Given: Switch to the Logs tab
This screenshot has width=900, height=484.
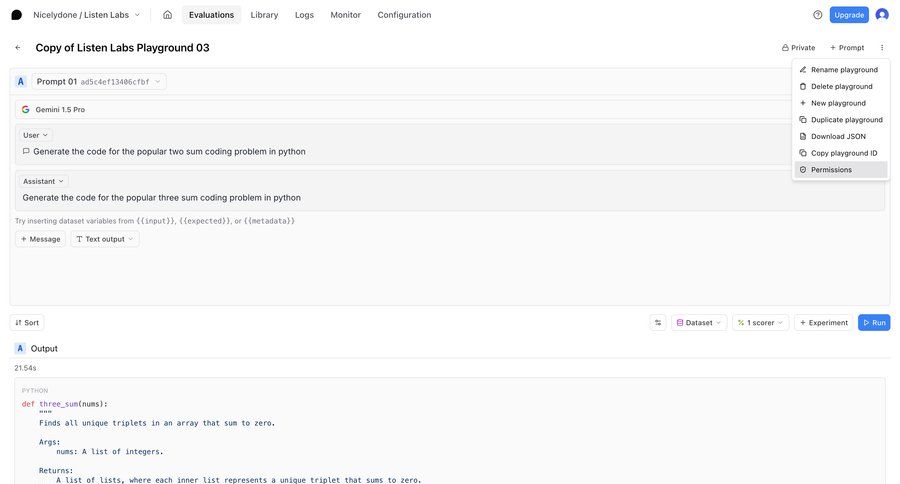Looking at the screenshot, I should point(304,15).
